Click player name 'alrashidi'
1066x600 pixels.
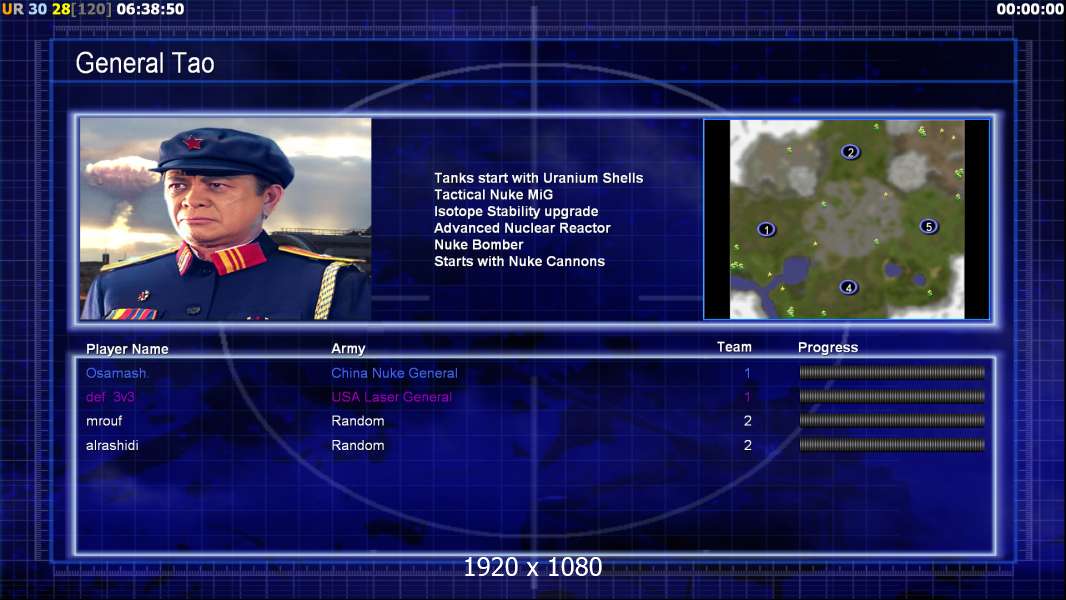pos(112,446)
